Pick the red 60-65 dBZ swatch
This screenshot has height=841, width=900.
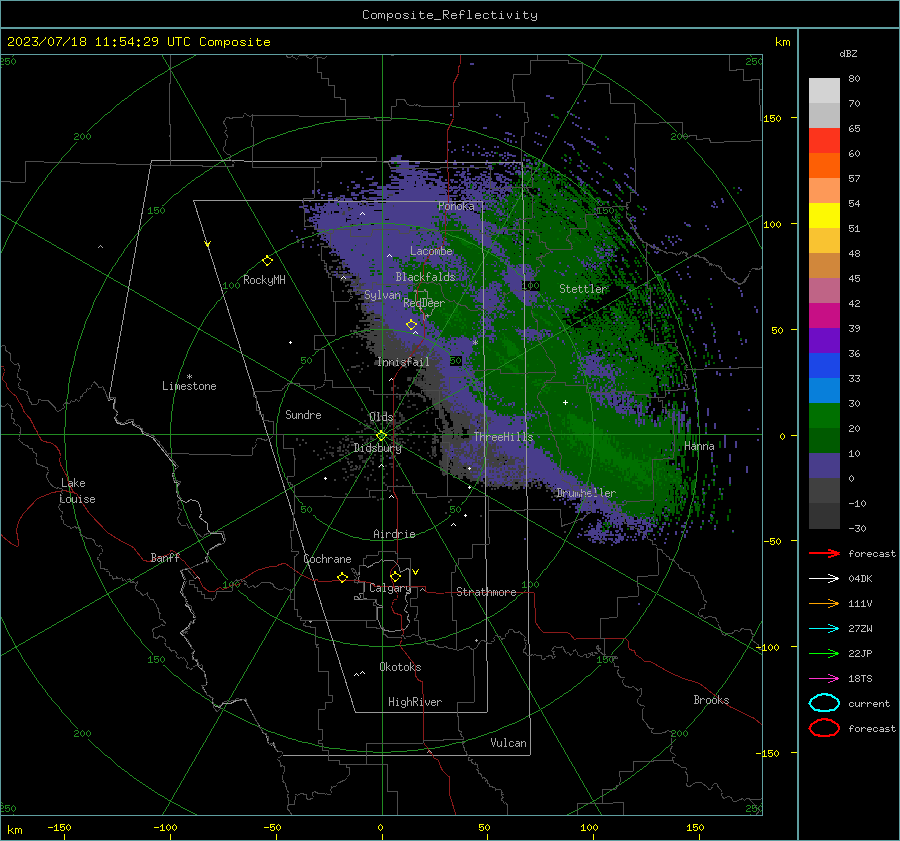pyautogui.click(x=824, y=141)
